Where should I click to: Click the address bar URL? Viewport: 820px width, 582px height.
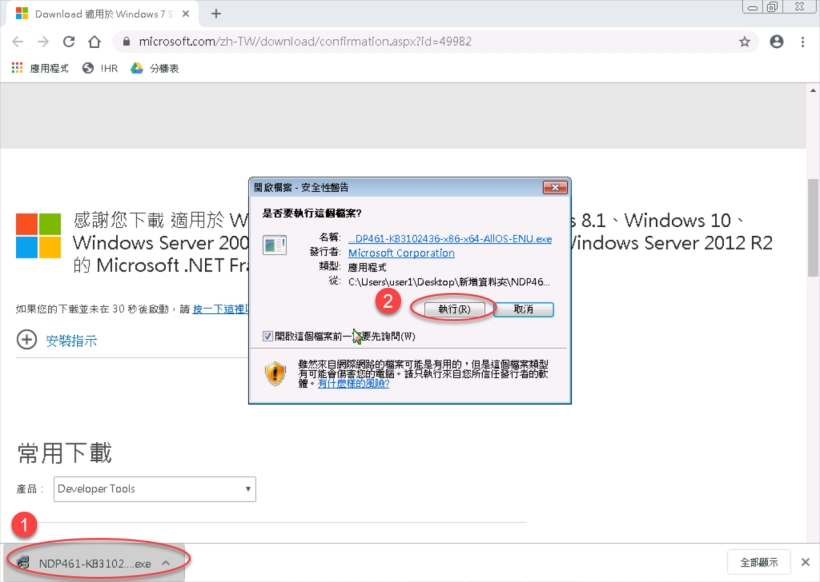305,42
